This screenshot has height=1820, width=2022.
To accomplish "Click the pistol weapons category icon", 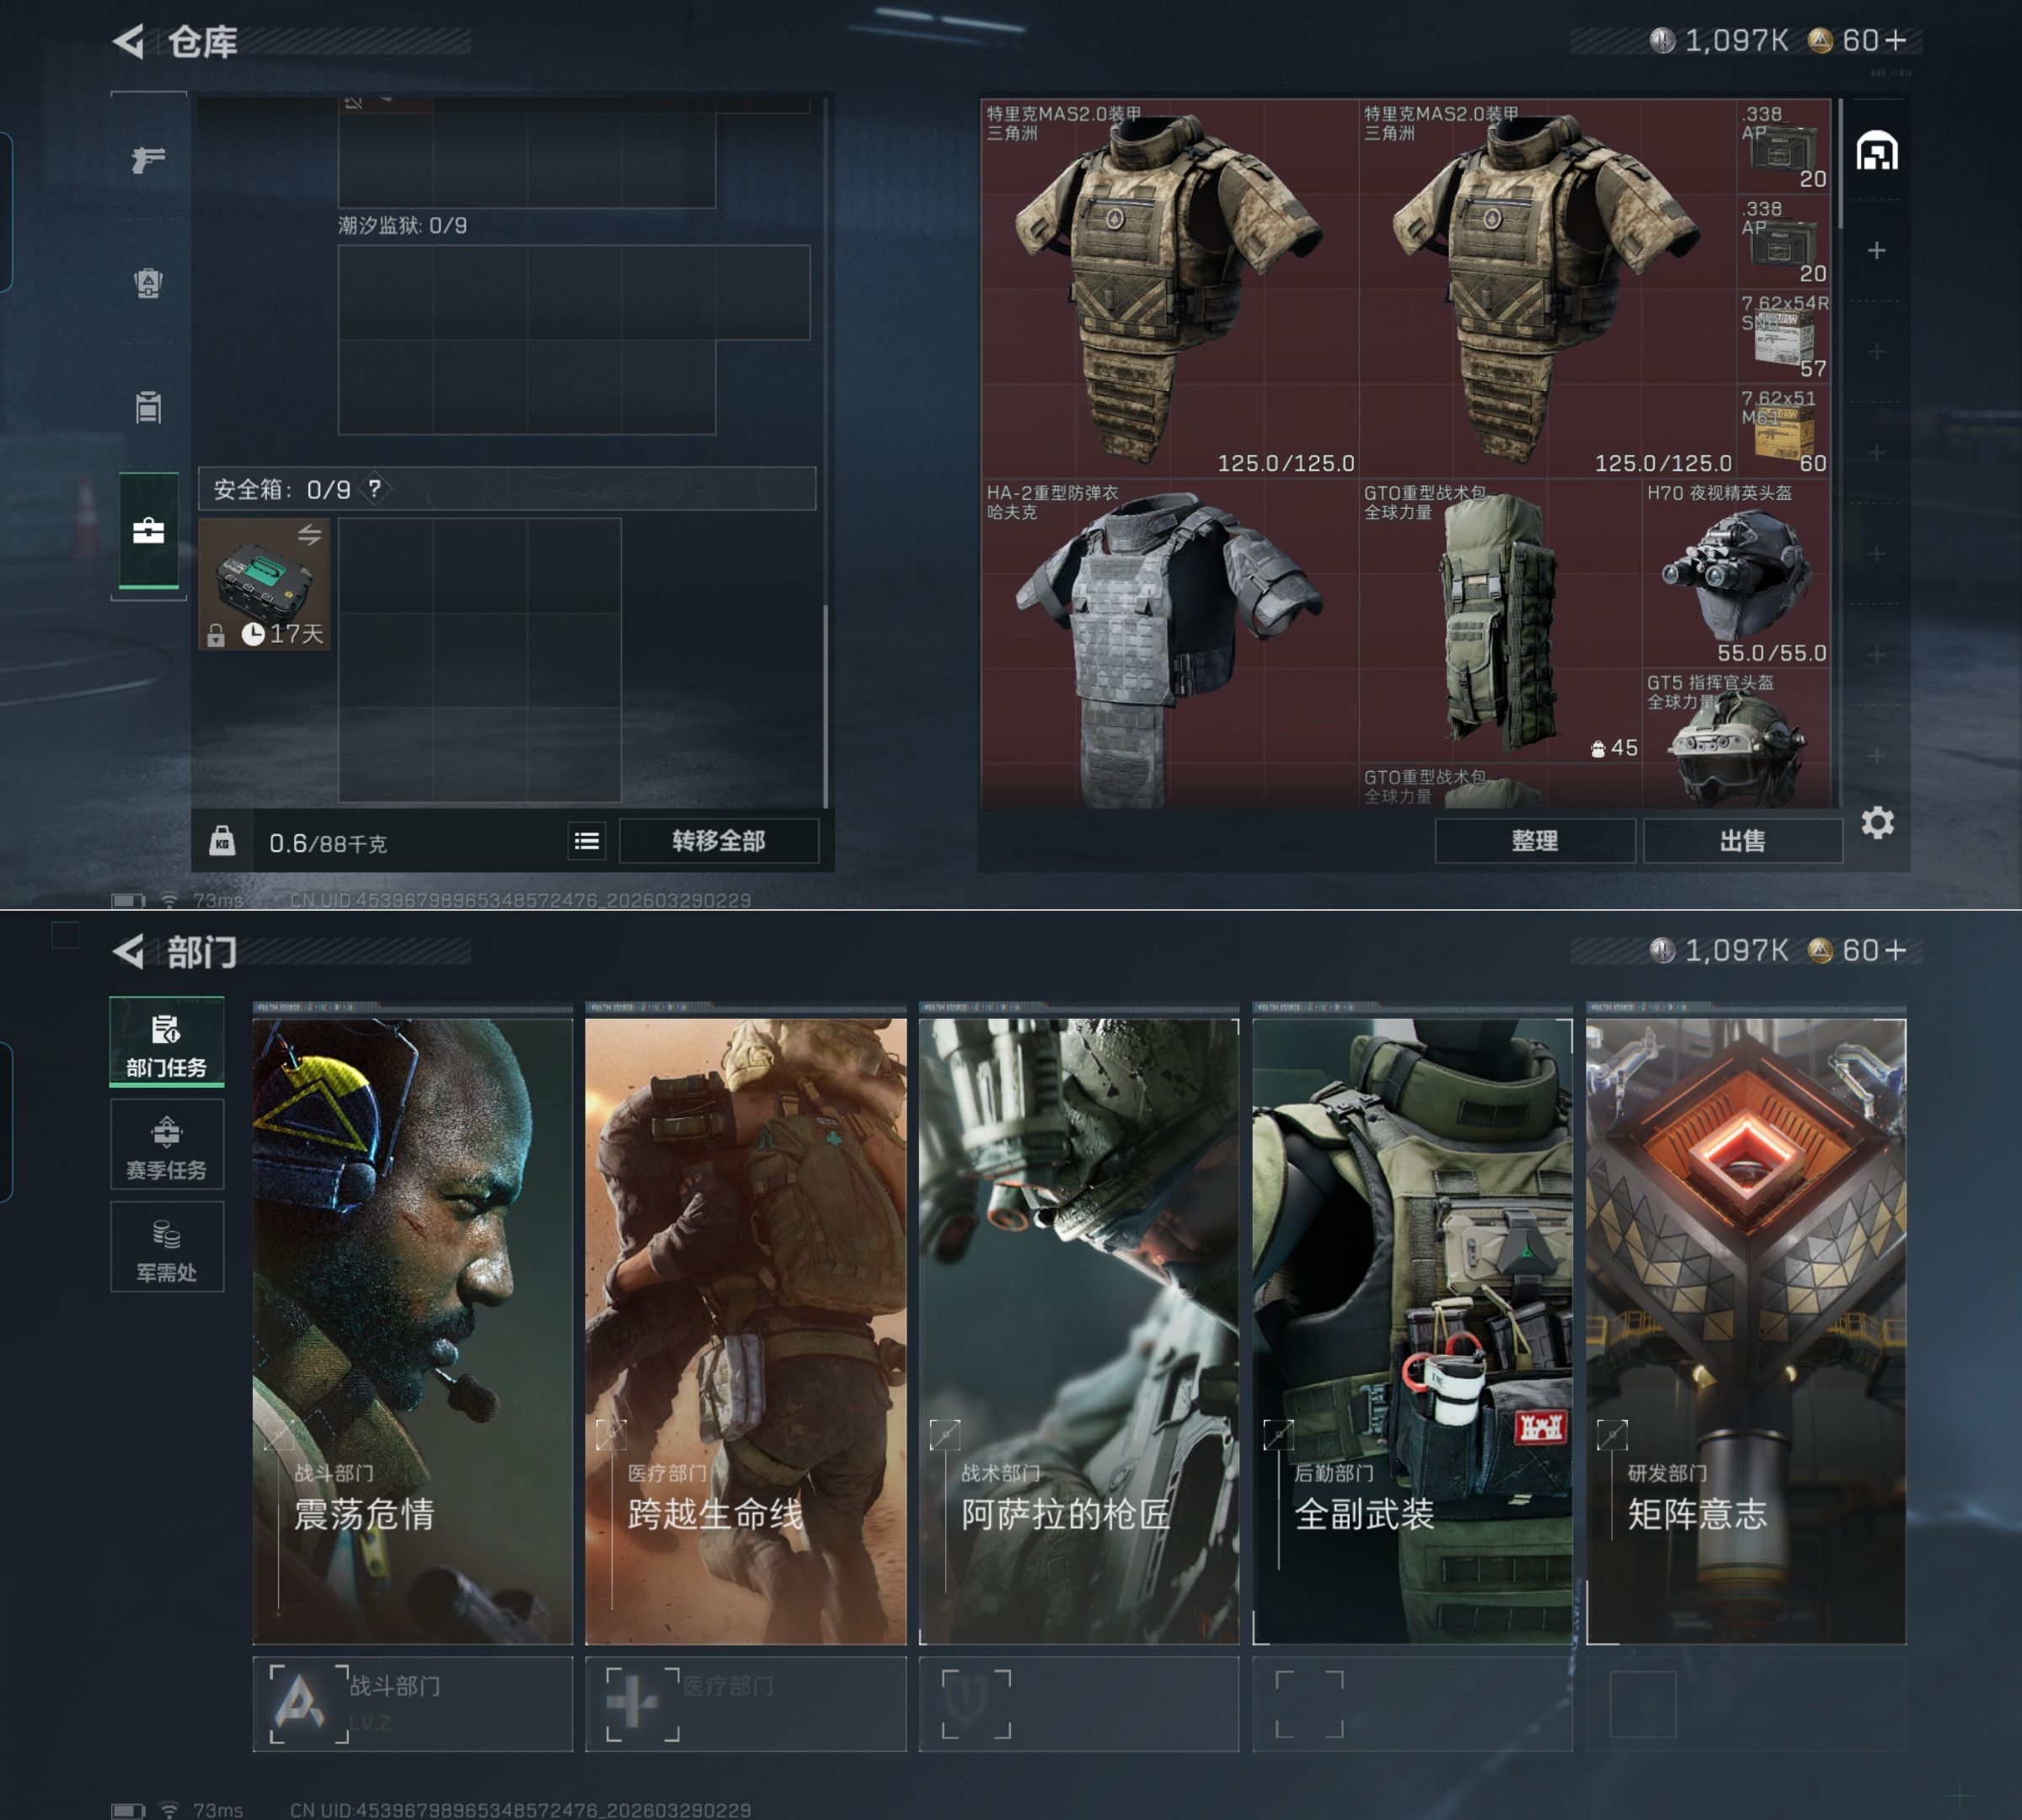I will (x=148, y=159).
